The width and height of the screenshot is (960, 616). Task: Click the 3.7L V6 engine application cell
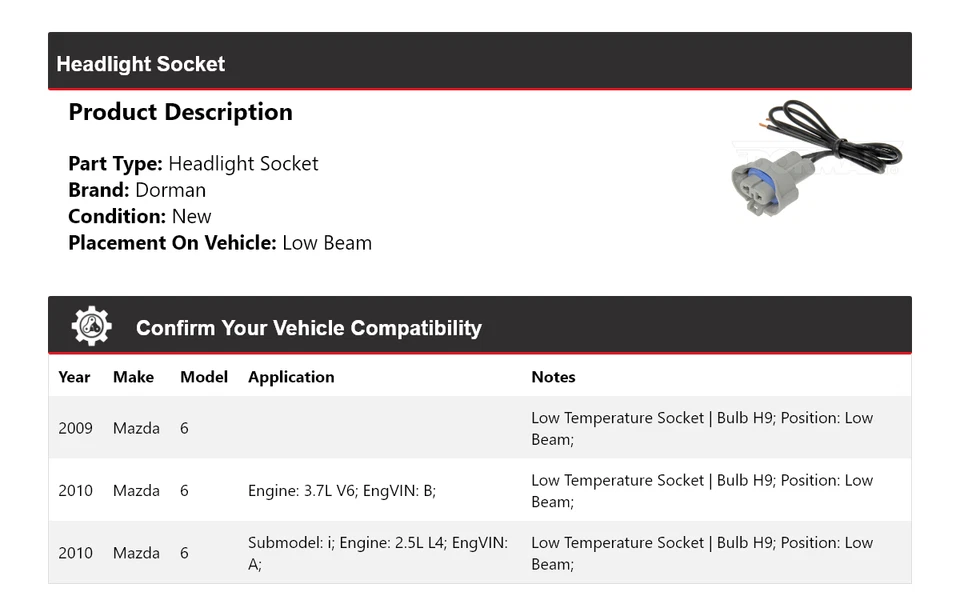(342, 491)
